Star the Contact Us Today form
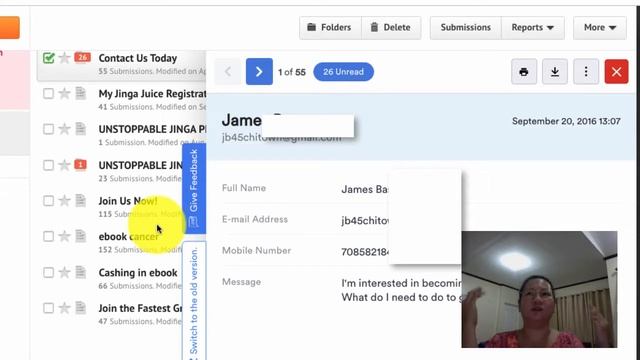 pos(64,58)
